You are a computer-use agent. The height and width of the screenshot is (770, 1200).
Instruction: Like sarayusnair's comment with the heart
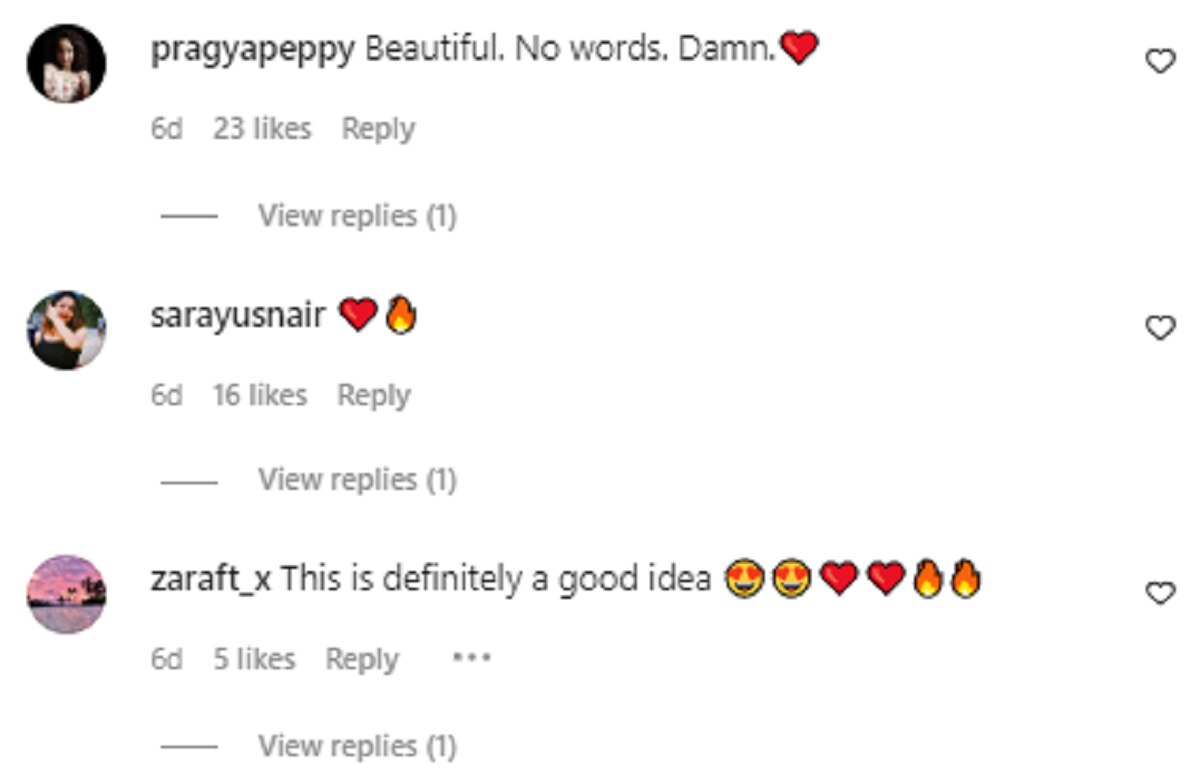[x=1159, y=327]
